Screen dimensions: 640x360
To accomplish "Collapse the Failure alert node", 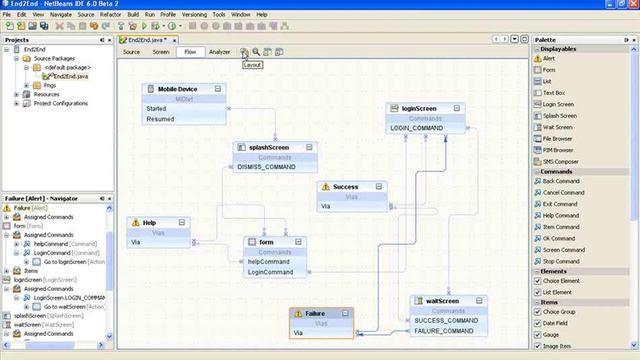I will tap(345, 313).
